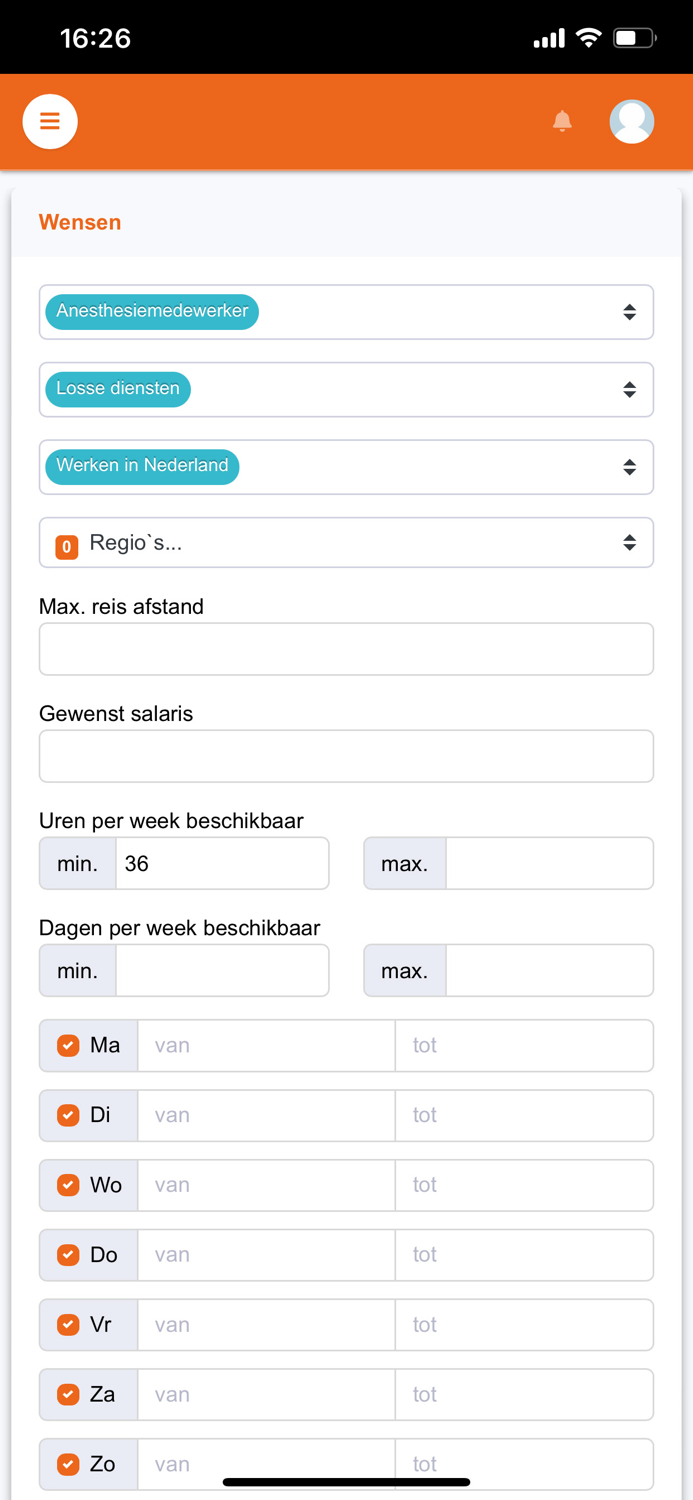Click the Gewenst salaris input field
This screenshot has width=693, height=1500.
point(346,756)
